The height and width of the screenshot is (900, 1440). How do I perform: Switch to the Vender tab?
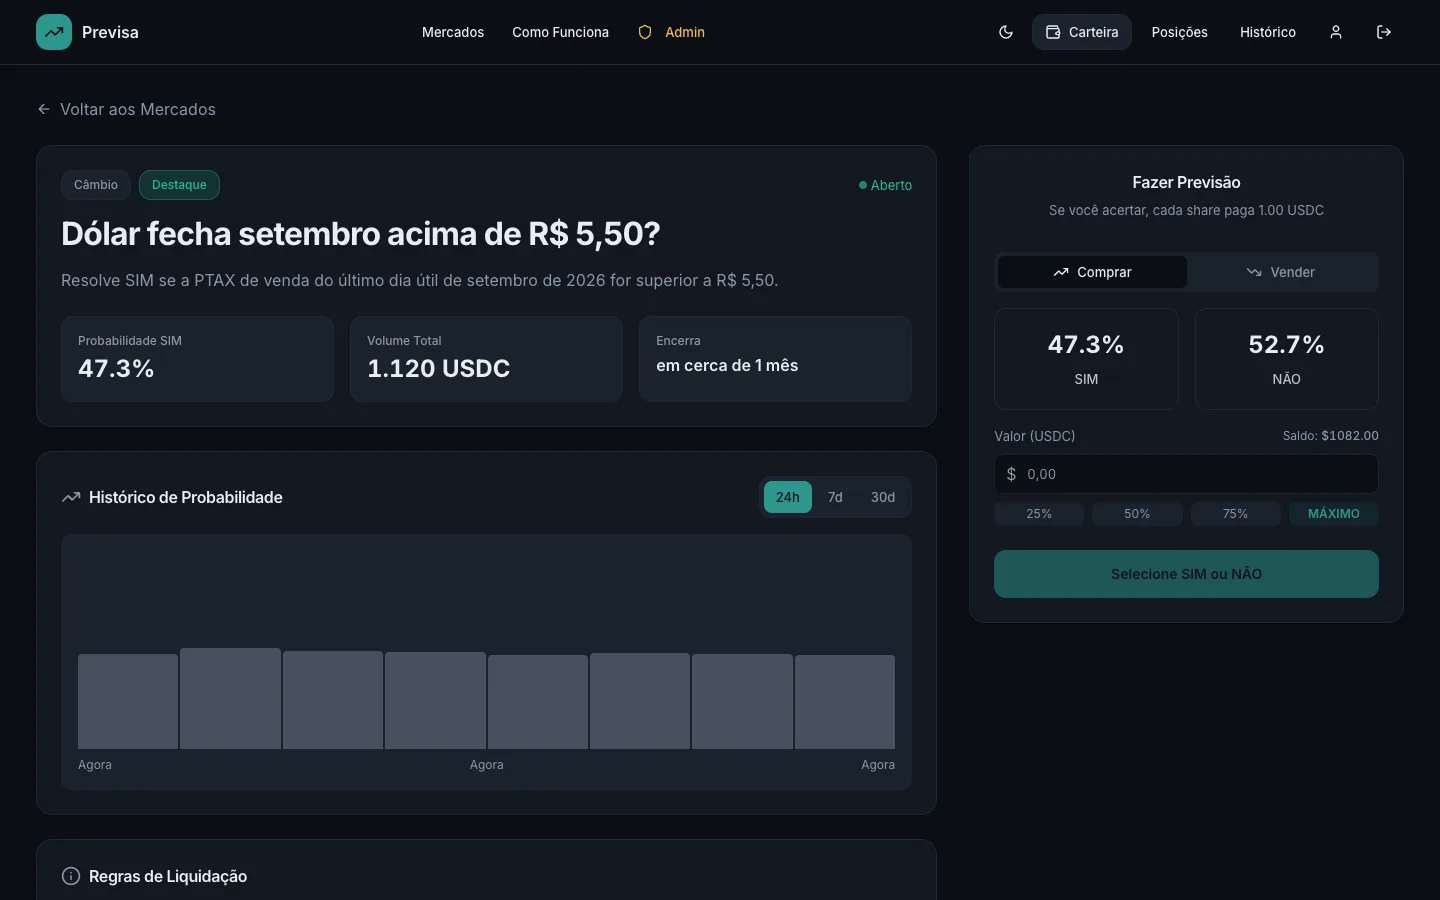1281,272
